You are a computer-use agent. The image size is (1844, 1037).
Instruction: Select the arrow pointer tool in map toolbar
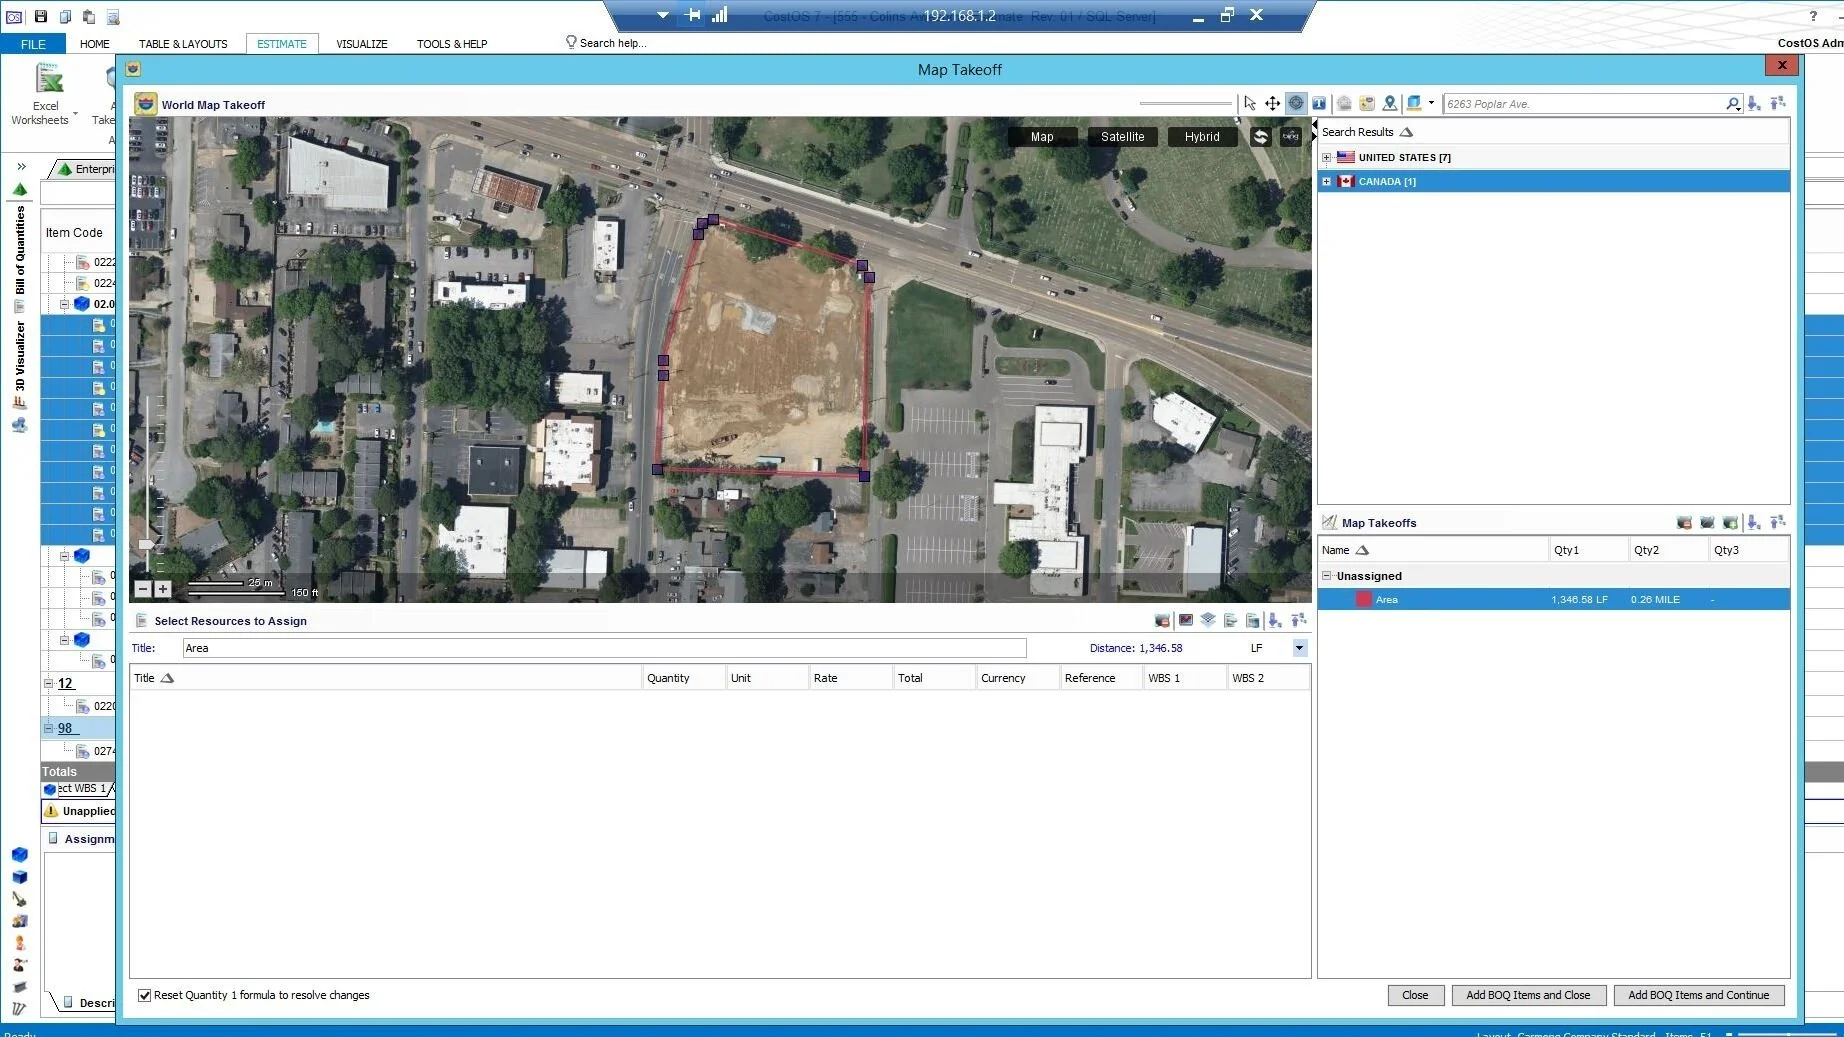pyautogui.click(x=1250, y=103)
